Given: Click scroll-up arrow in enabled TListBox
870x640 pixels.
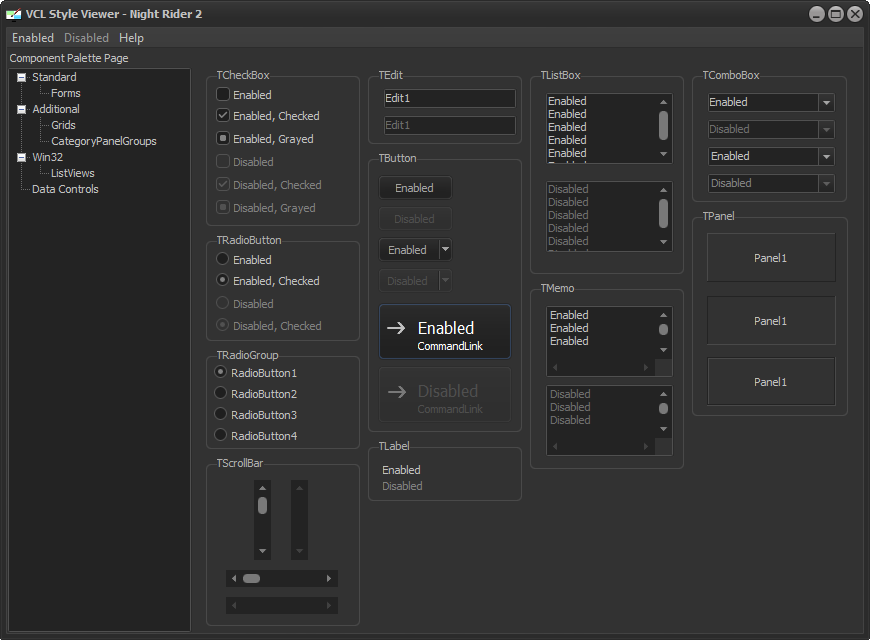Looking at the screenshot, I should (x=664, y=102).
